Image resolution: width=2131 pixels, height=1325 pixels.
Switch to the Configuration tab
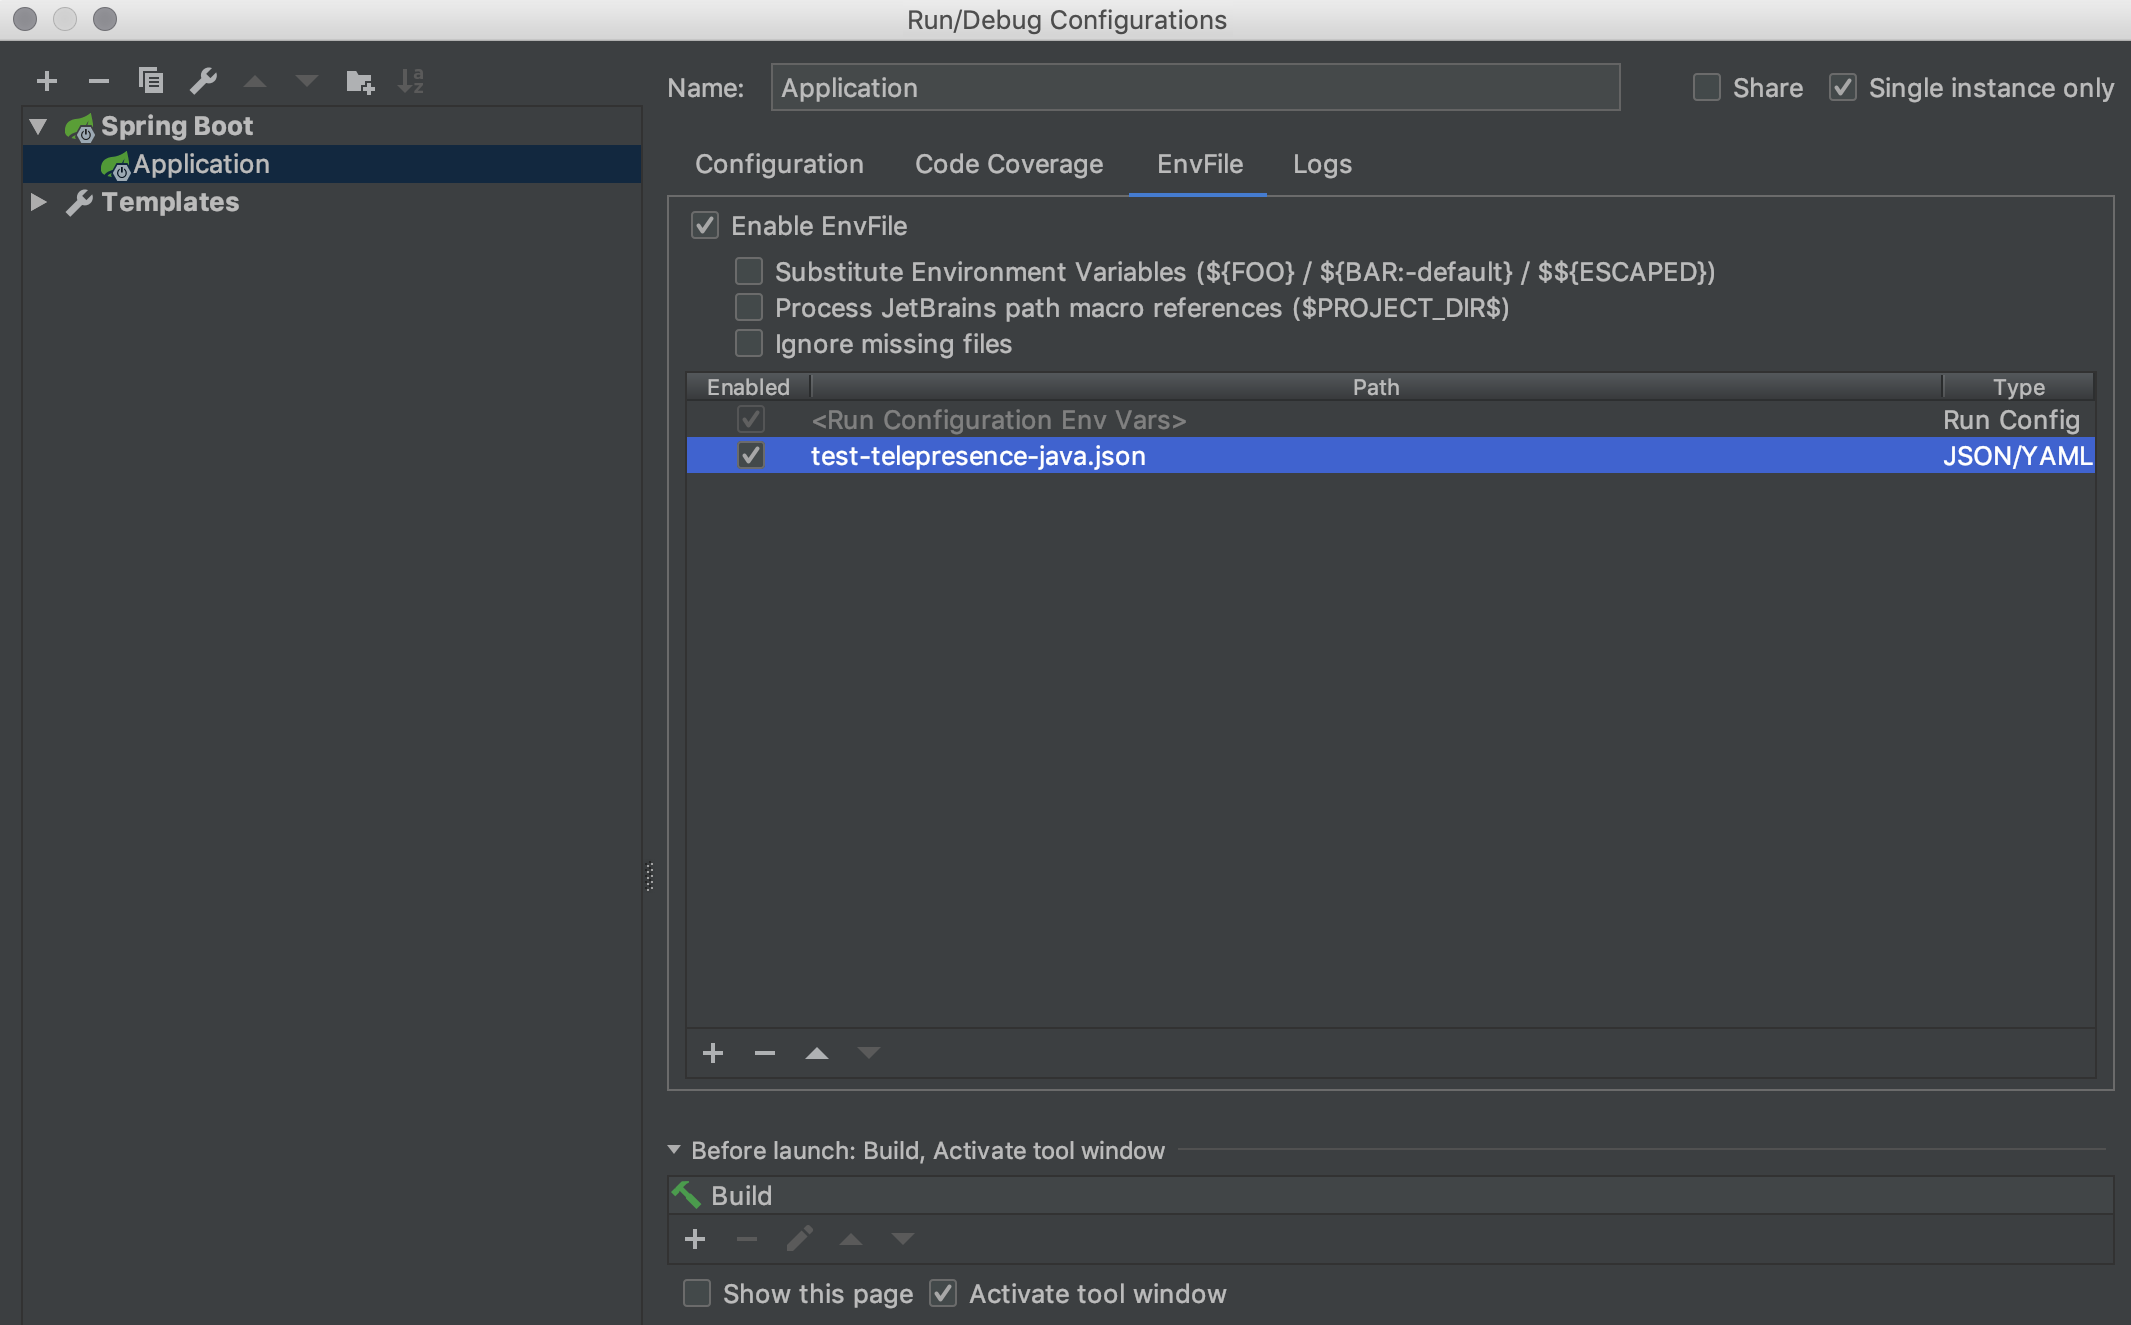coord(779,164)
